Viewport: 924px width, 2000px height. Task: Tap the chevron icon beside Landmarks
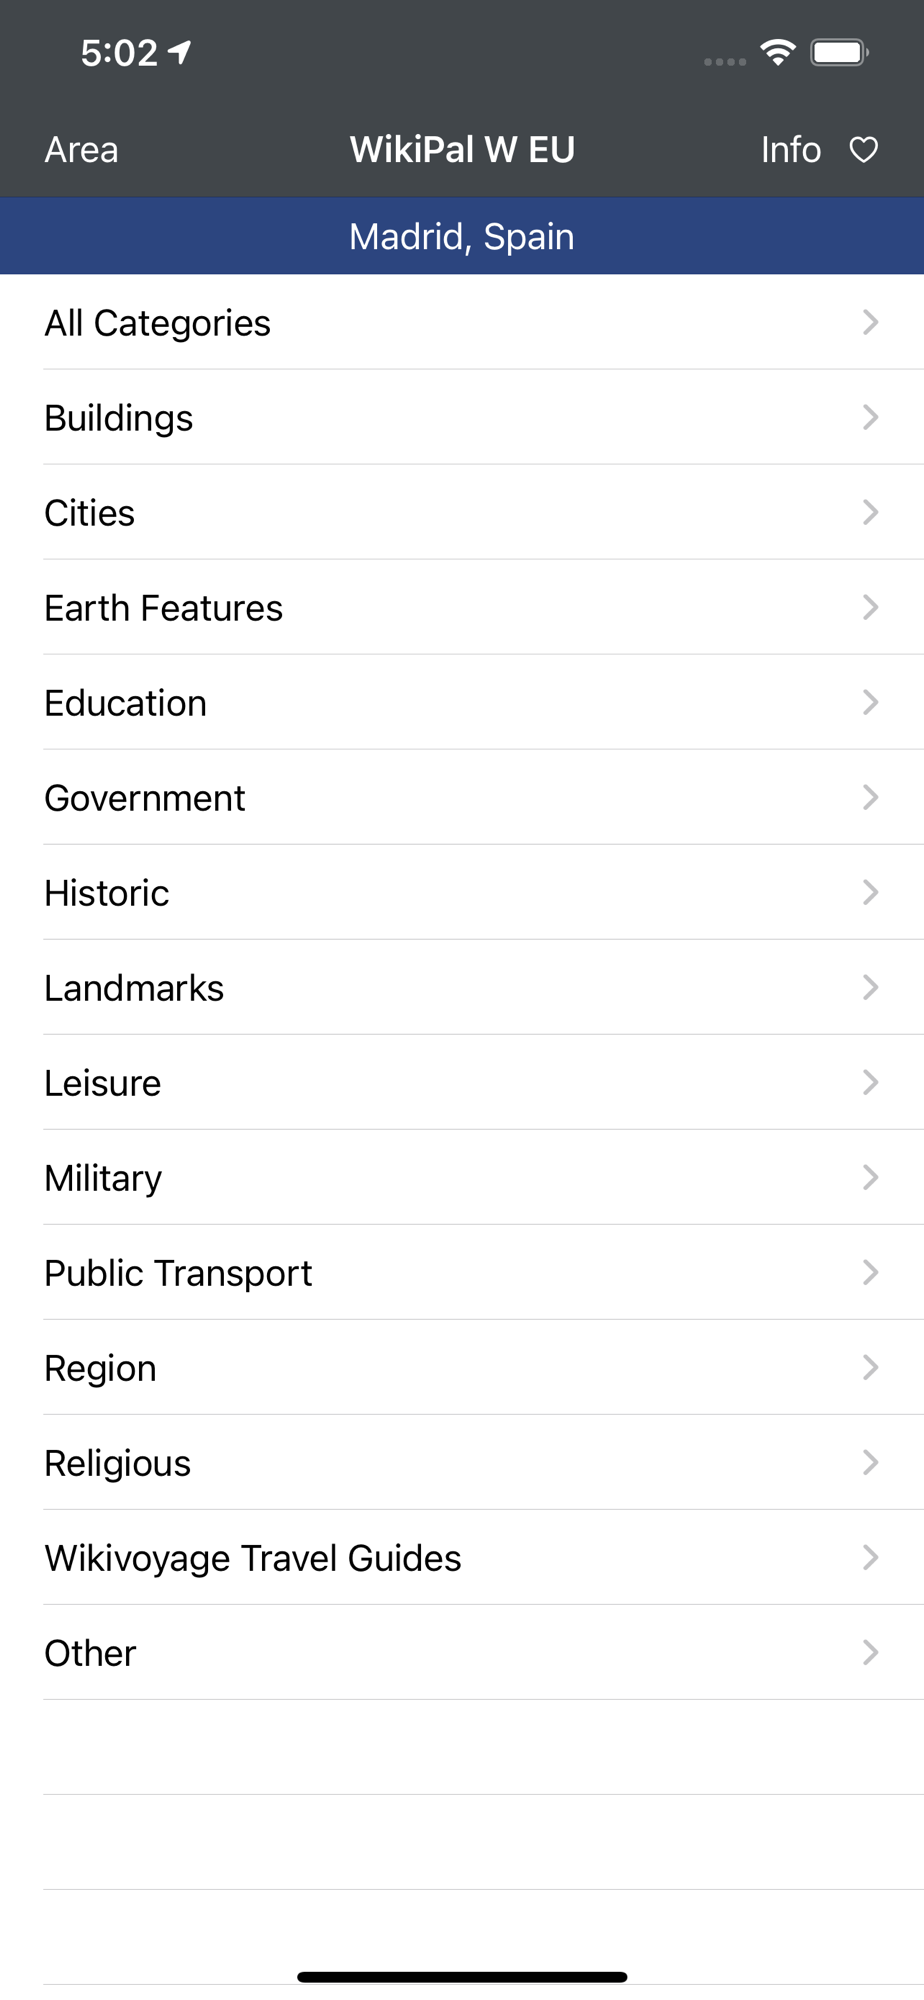(871, 987)
